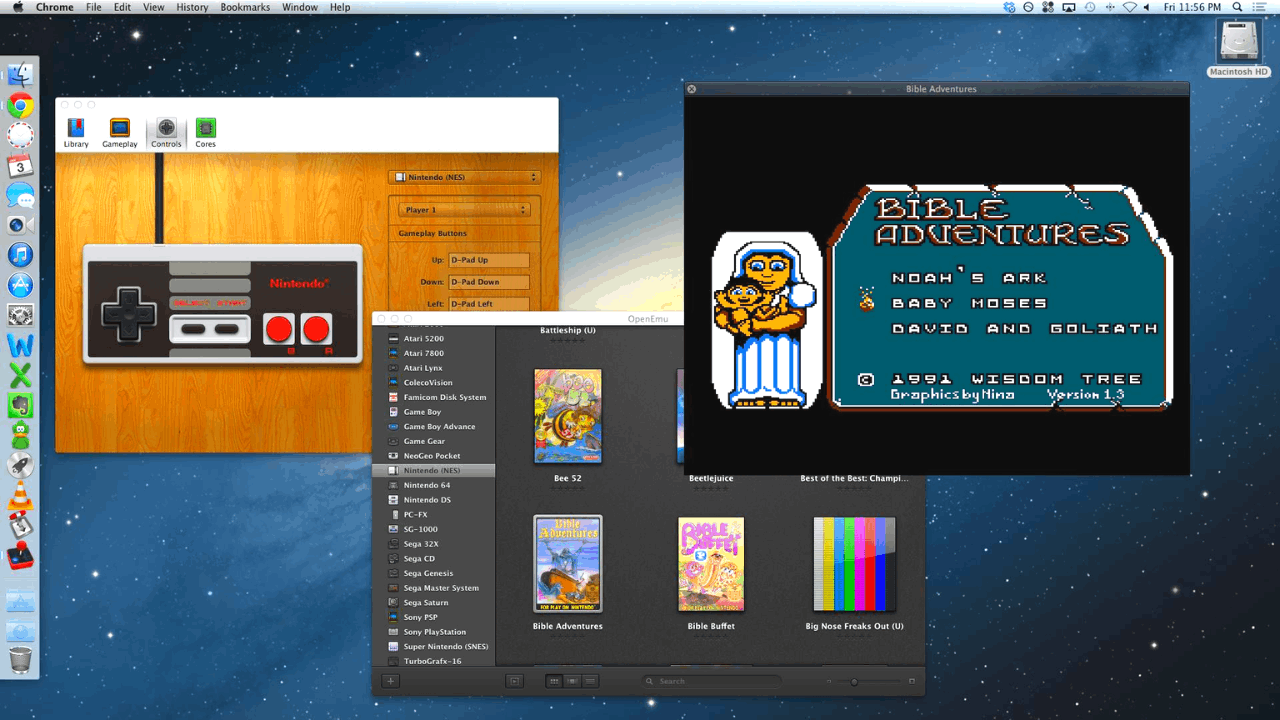Open Spotlight search in the menu bar
Viewport: 1280px width, 720px height.
pos(1238,7)
